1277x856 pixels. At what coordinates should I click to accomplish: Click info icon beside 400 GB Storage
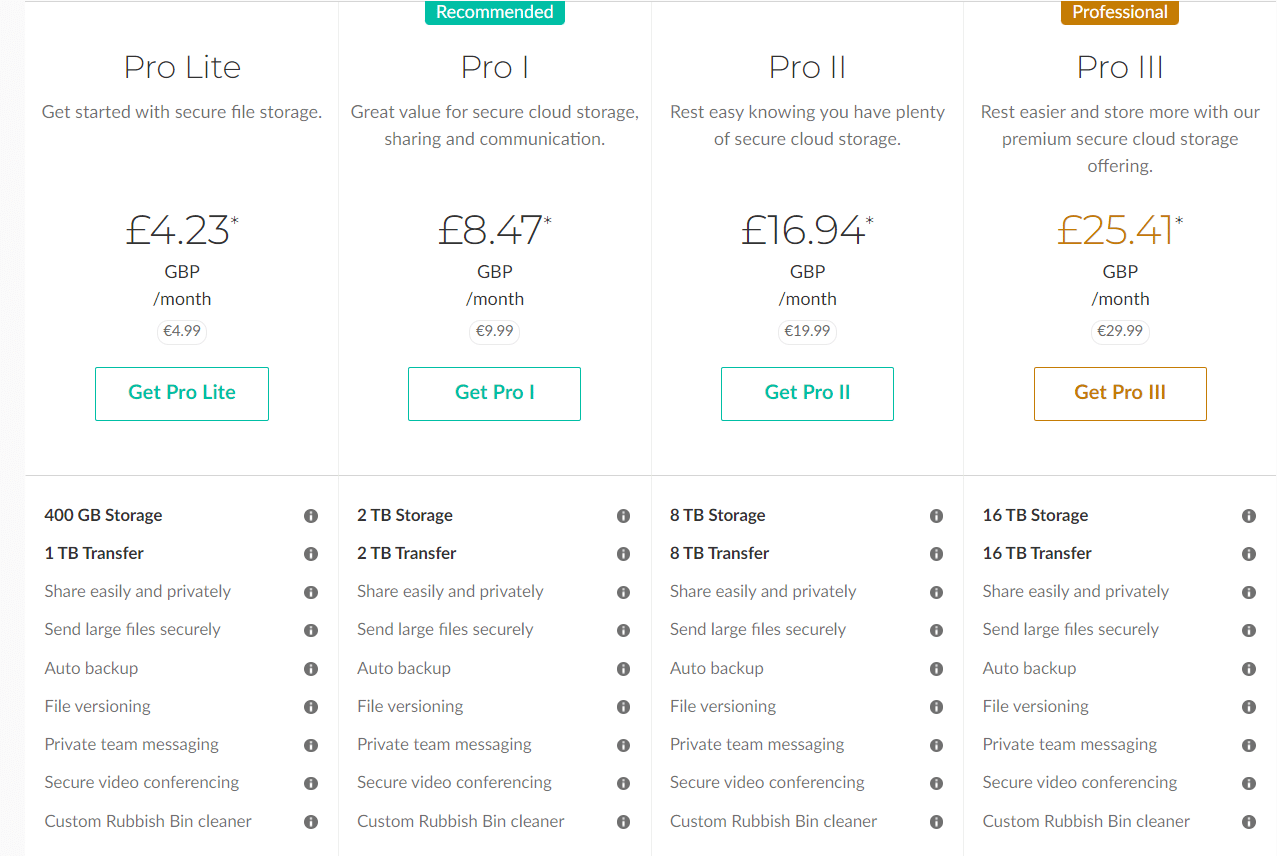tap(311, 516)
